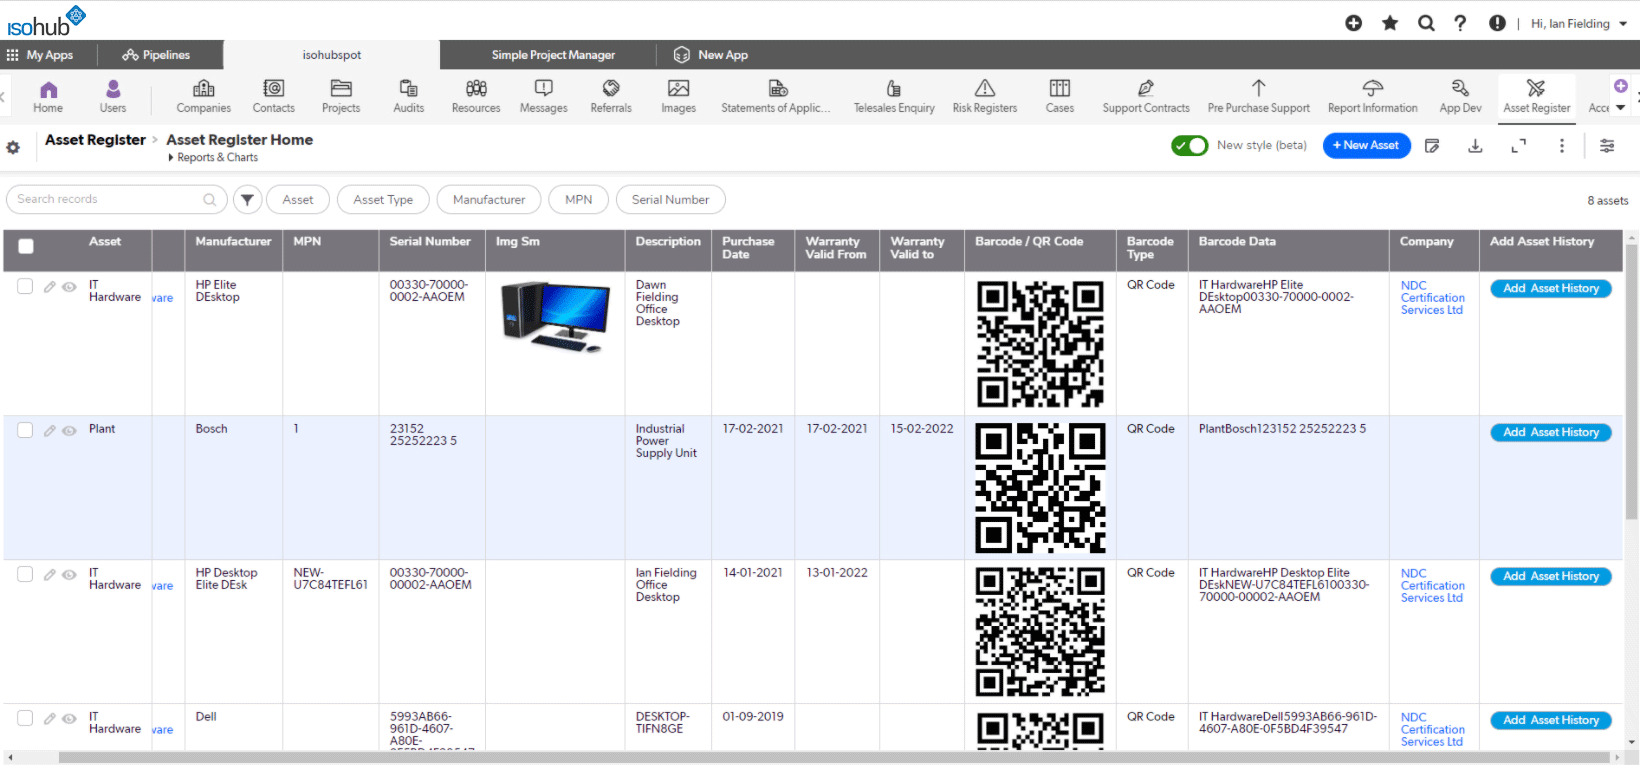Open the Asset Type filter pill
This screenshot has height=768, width=1640.
[x=383, y=200]
